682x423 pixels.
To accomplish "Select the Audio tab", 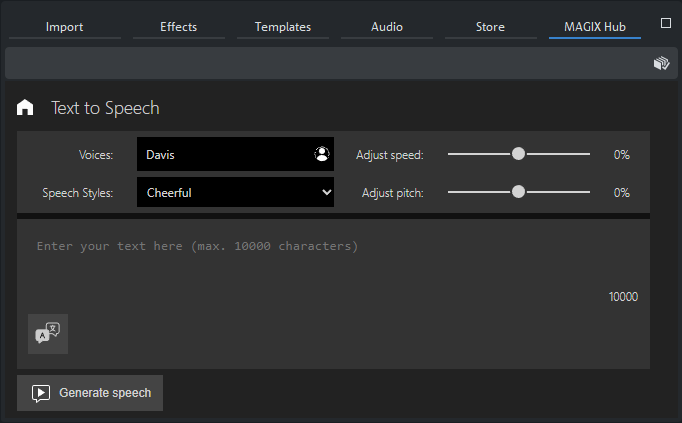I will point(387,27).
